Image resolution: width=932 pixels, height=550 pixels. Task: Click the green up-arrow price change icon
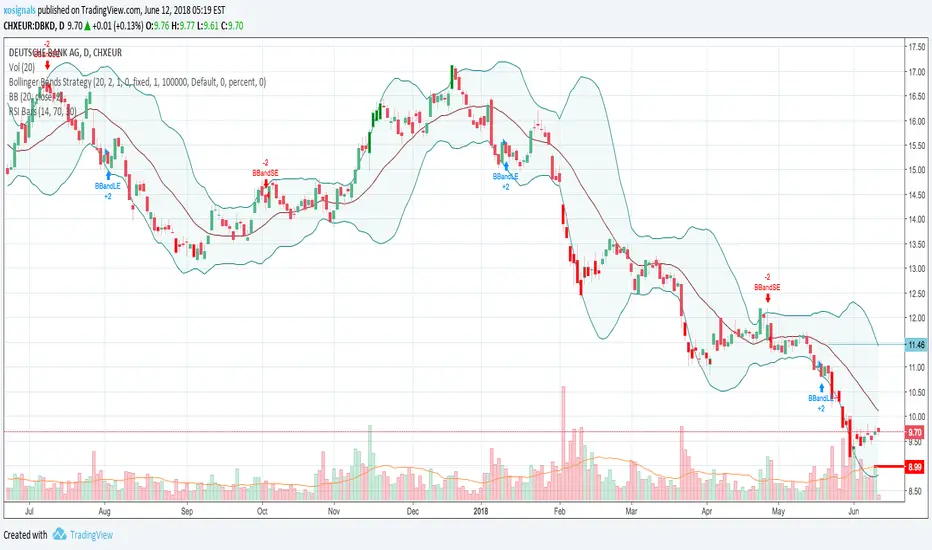(x=87, y=26)
